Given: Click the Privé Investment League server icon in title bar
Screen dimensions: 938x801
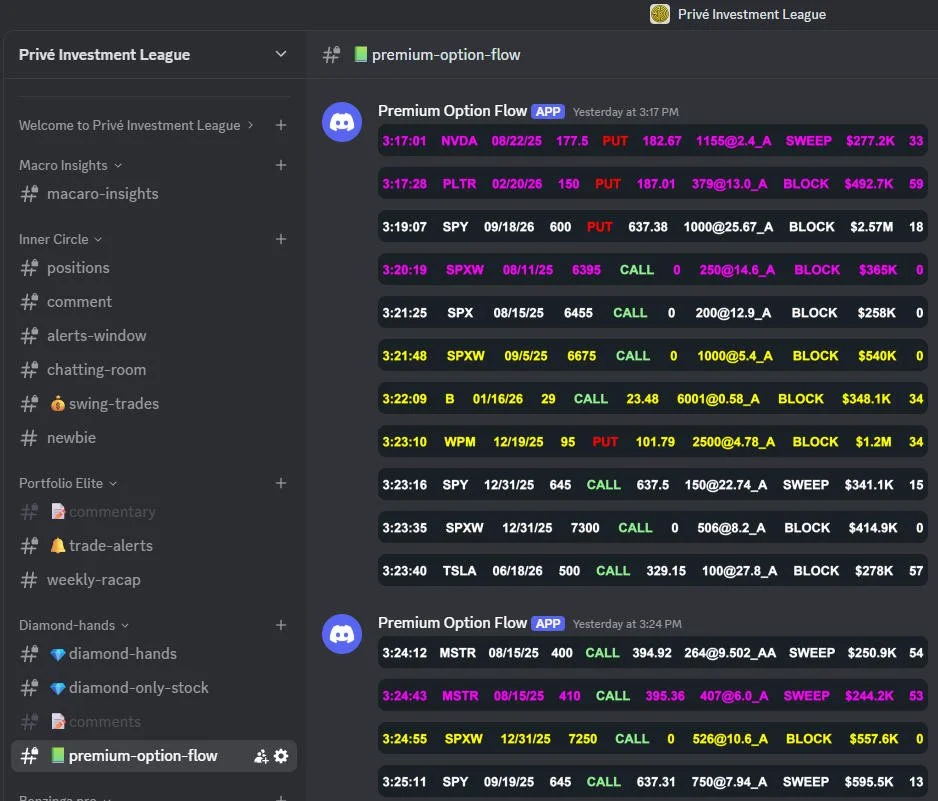Looking at the screenshot, I should tap(659, 14).
